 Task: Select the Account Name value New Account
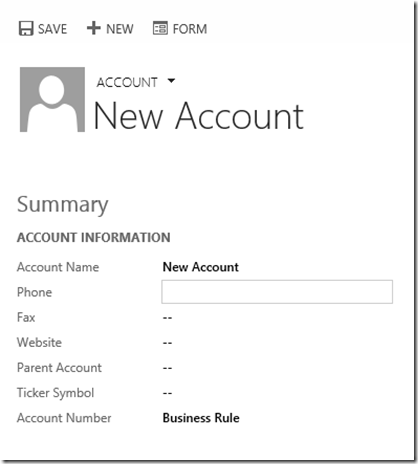coord(201,267)
